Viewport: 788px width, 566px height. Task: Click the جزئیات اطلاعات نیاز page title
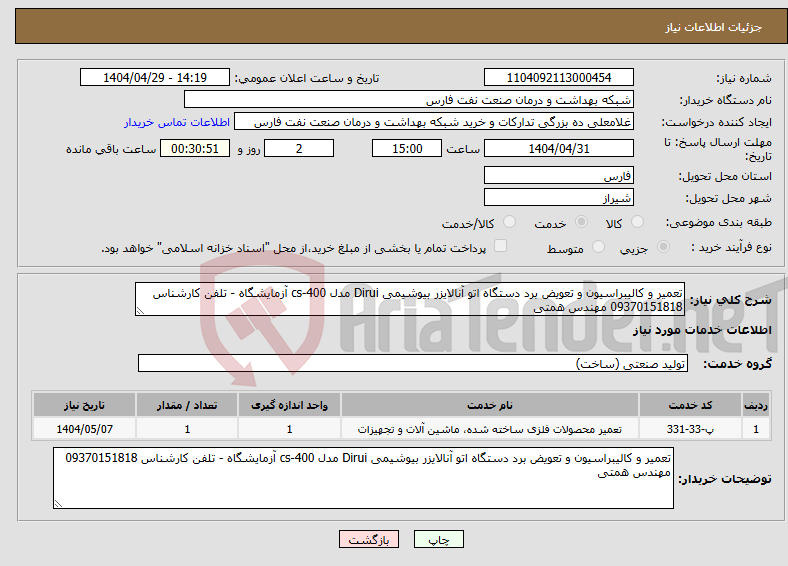coord(714,27)
